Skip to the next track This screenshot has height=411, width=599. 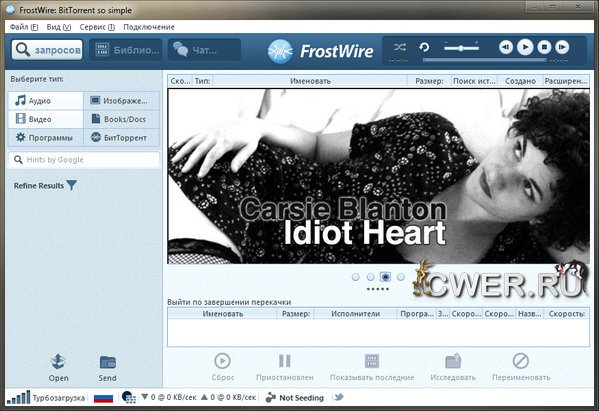point(562,47)
